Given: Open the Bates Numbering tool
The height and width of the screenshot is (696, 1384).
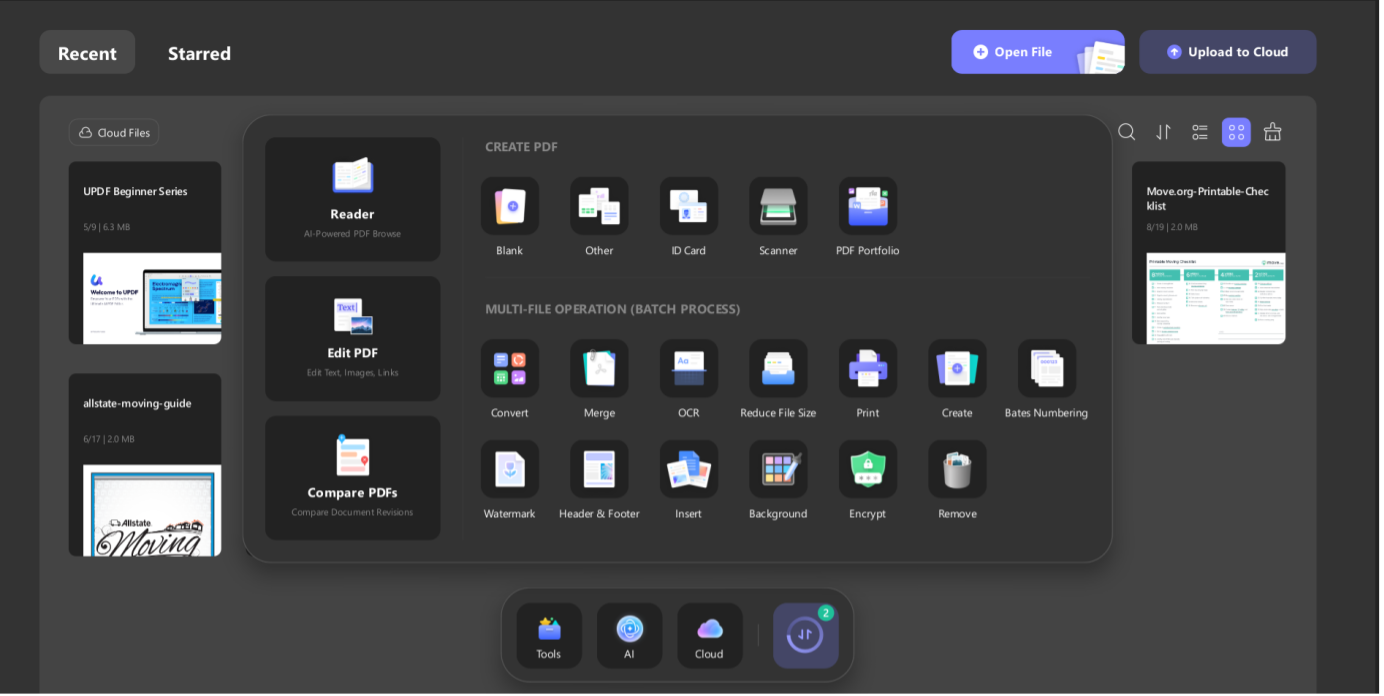Looking at the screenshot, I should tap(1046, 369).
